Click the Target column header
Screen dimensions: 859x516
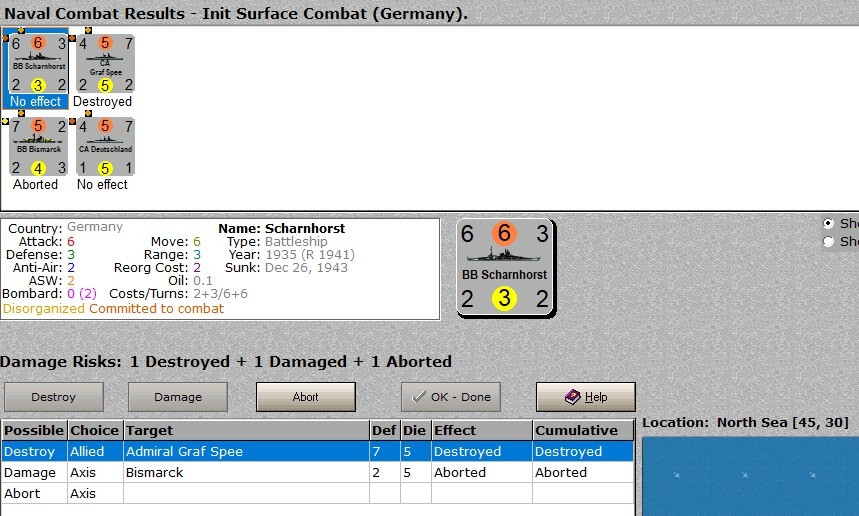(247, 430)
